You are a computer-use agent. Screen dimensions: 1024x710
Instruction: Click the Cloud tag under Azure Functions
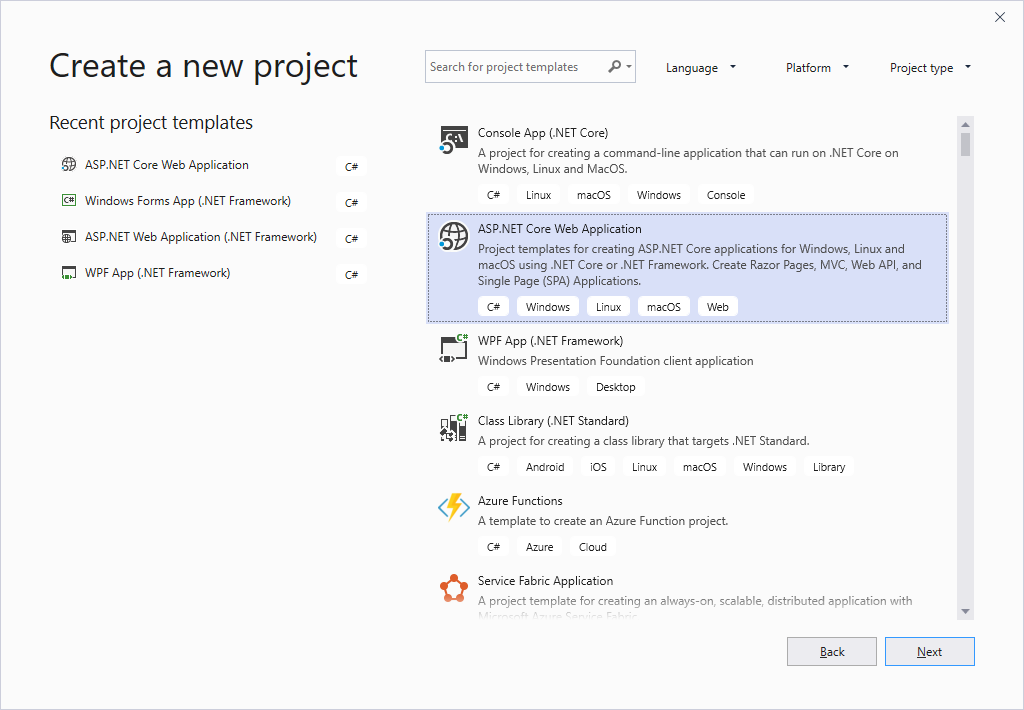coord(592,547)
